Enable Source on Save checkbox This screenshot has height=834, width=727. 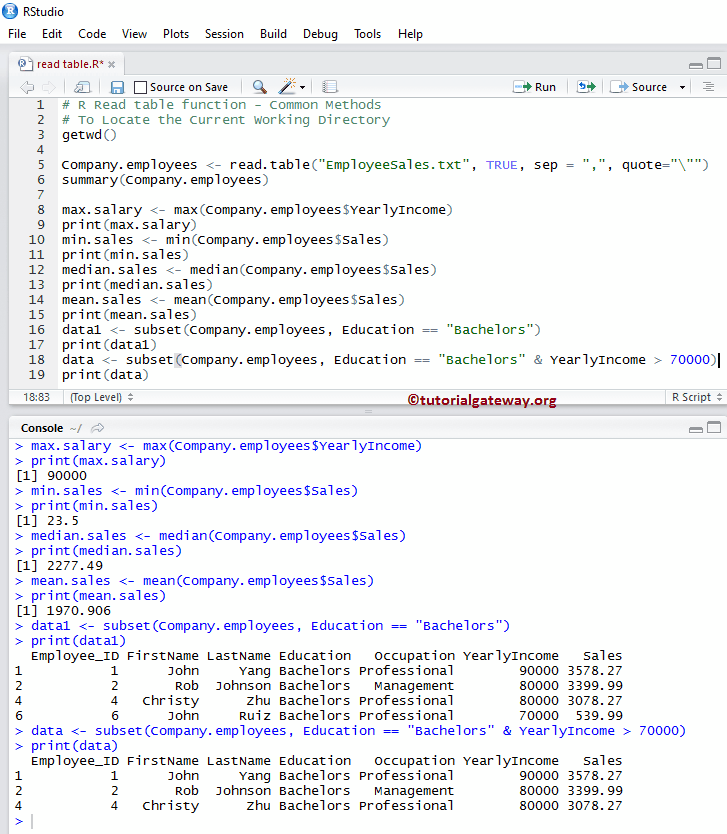pos(141,87)
